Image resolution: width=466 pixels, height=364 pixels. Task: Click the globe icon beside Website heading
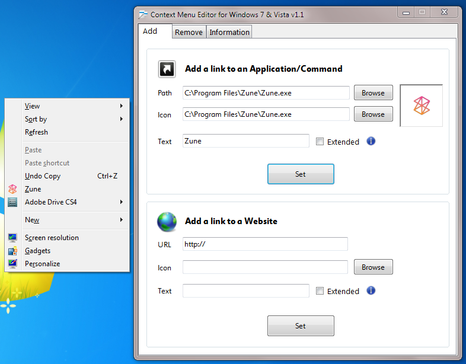click(167, 222)
